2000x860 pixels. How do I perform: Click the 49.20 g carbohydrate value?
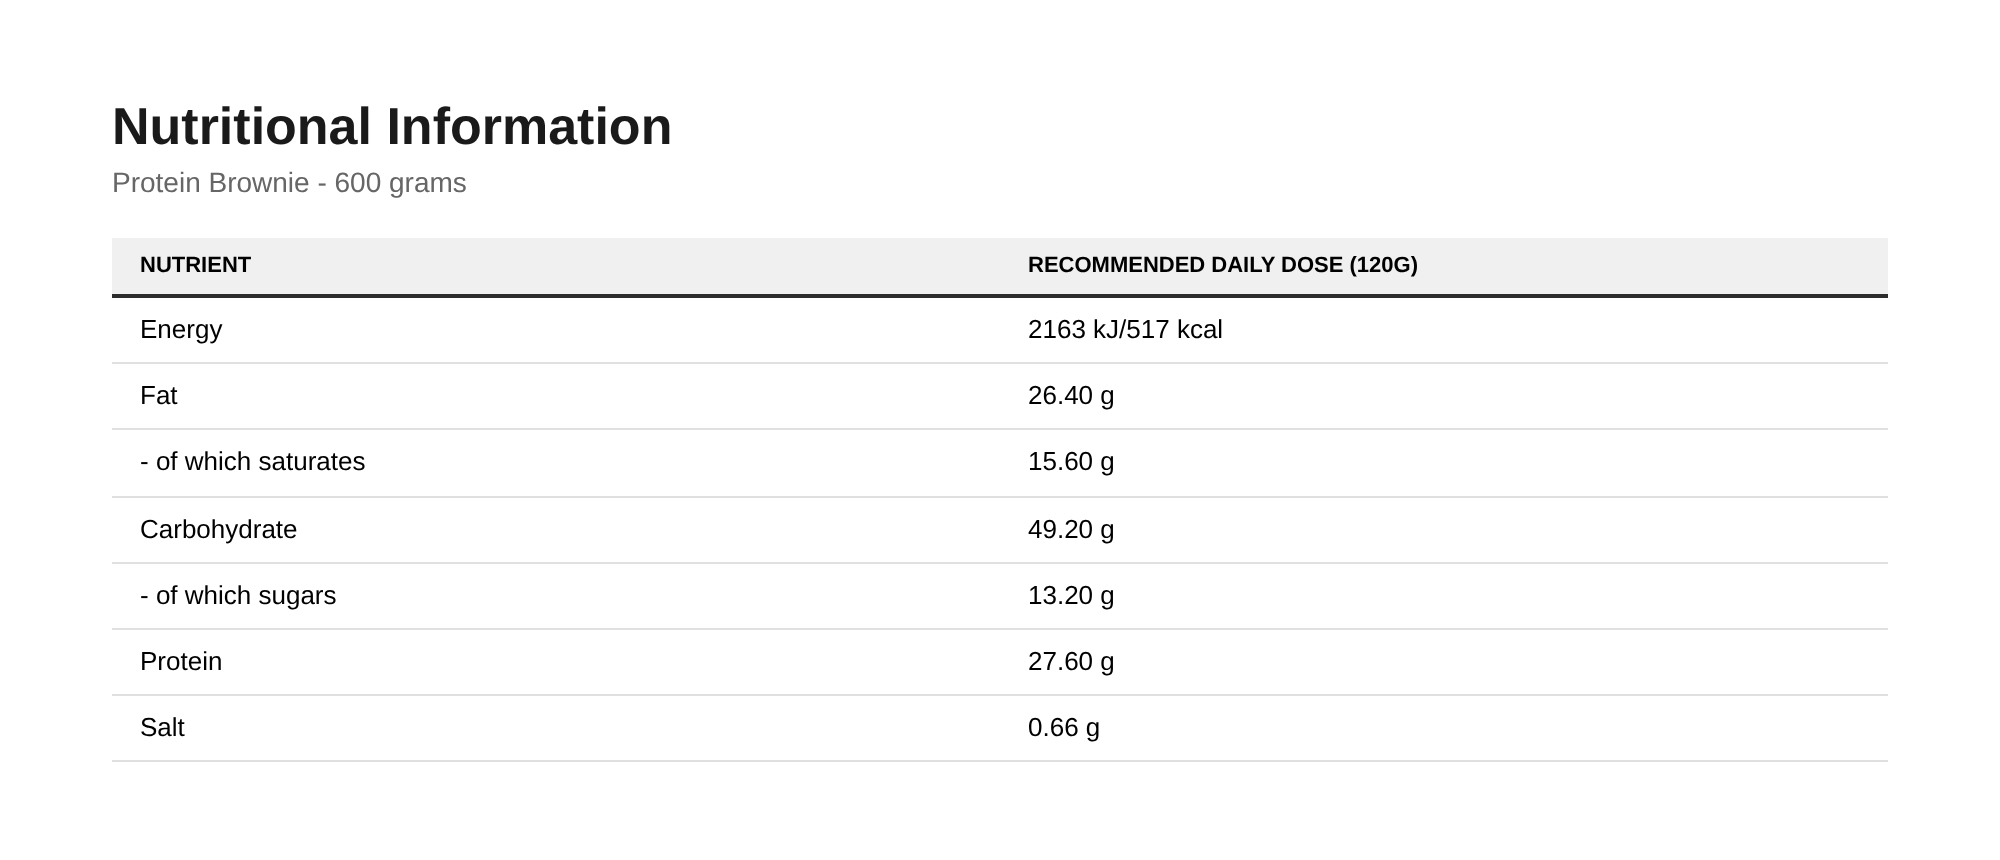tap(1071, 530)
